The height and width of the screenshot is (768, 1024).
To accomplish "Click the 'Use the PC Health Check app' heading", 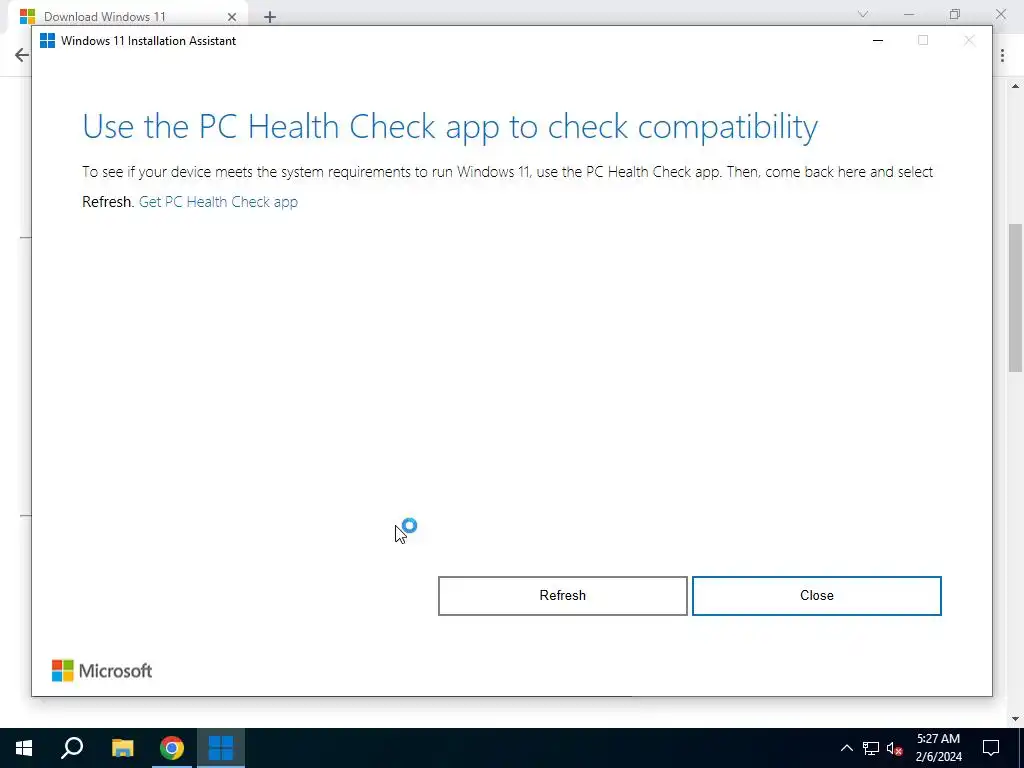I will click(450, 127).
